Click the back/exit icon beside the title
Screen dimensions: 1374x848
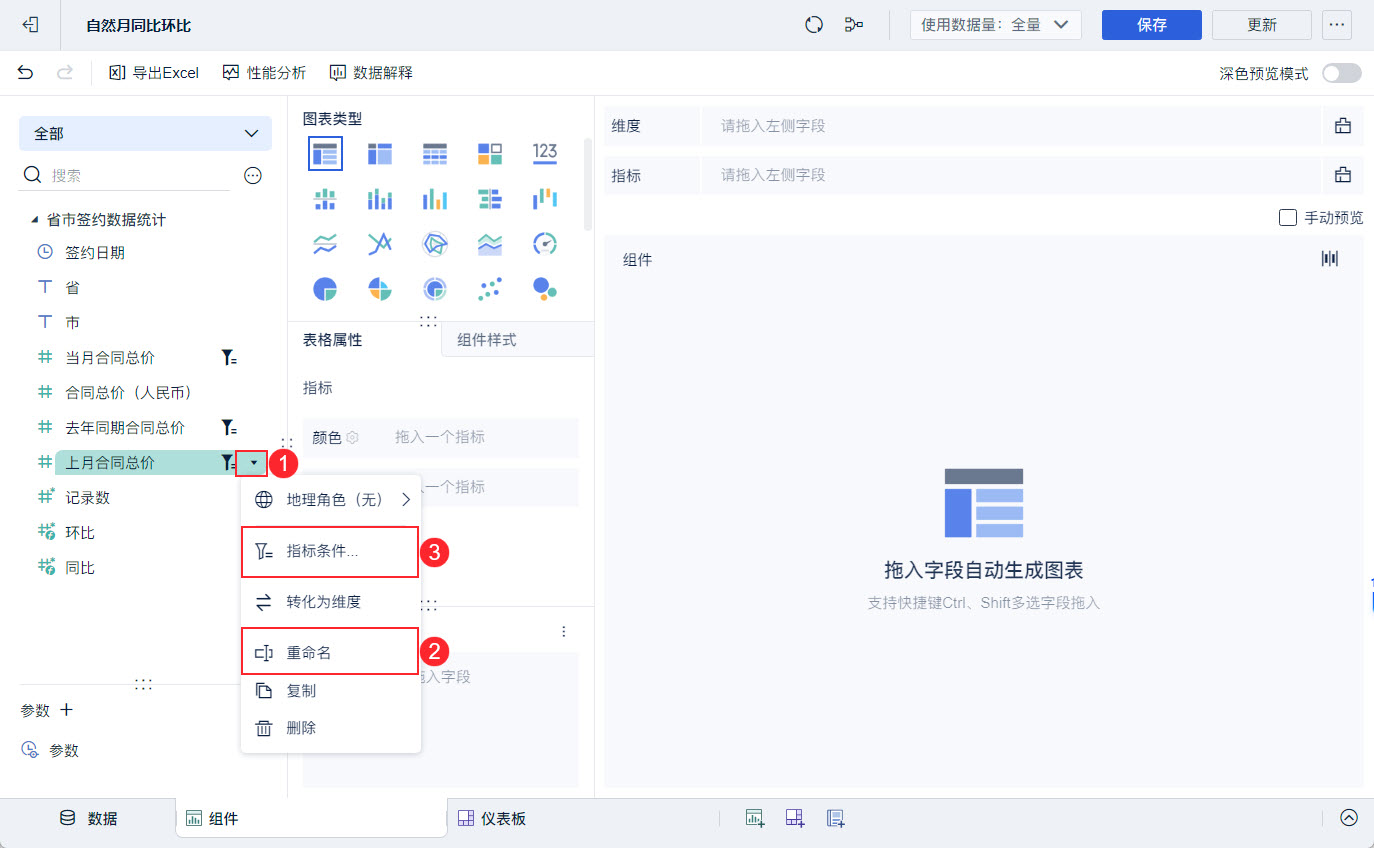tap(30, 25)
